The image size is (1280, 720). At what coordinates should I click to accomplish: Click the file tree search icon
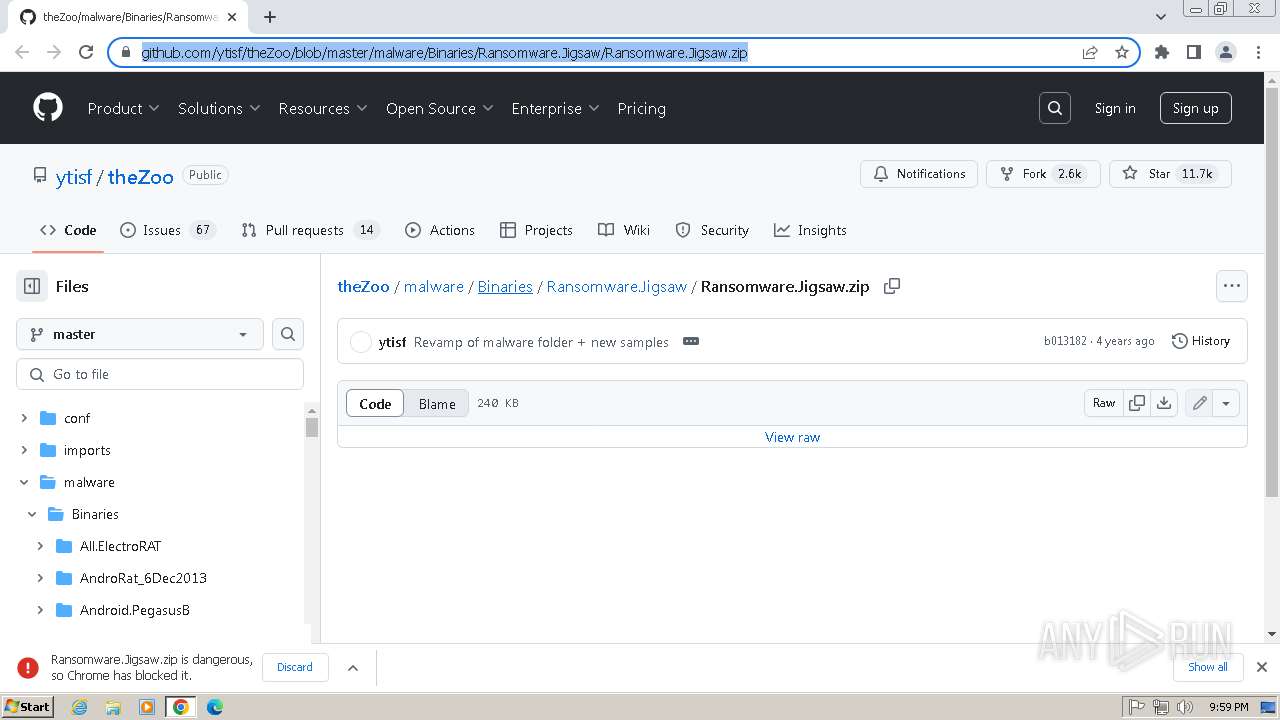(x=288, y=334)
